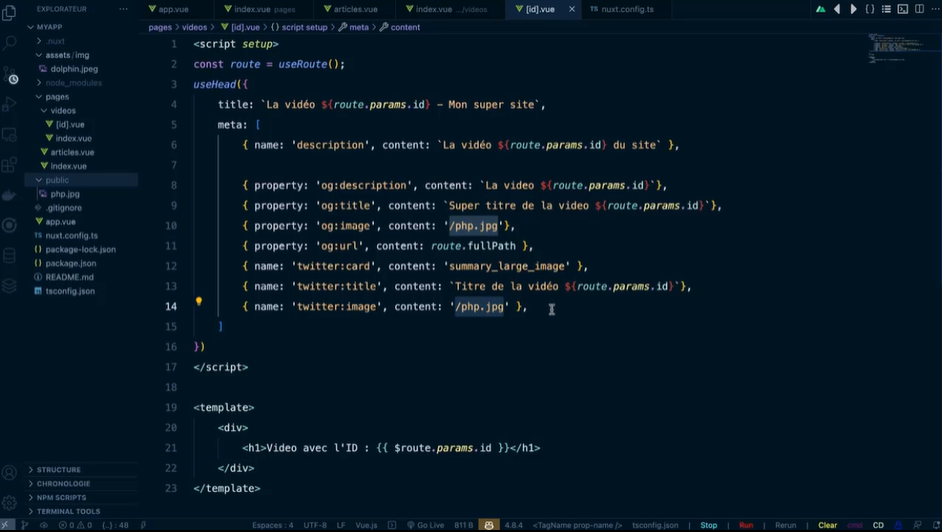Open package.json in the file explorer

click(x=70, y=263)
